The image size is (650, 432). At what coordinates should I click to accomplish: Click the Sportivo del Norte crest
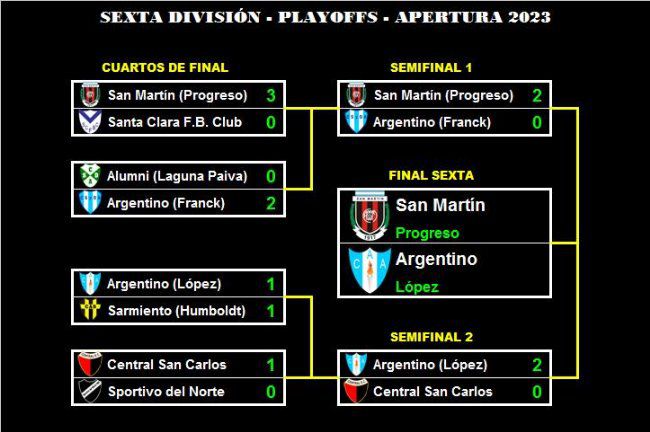pos(90,391)
